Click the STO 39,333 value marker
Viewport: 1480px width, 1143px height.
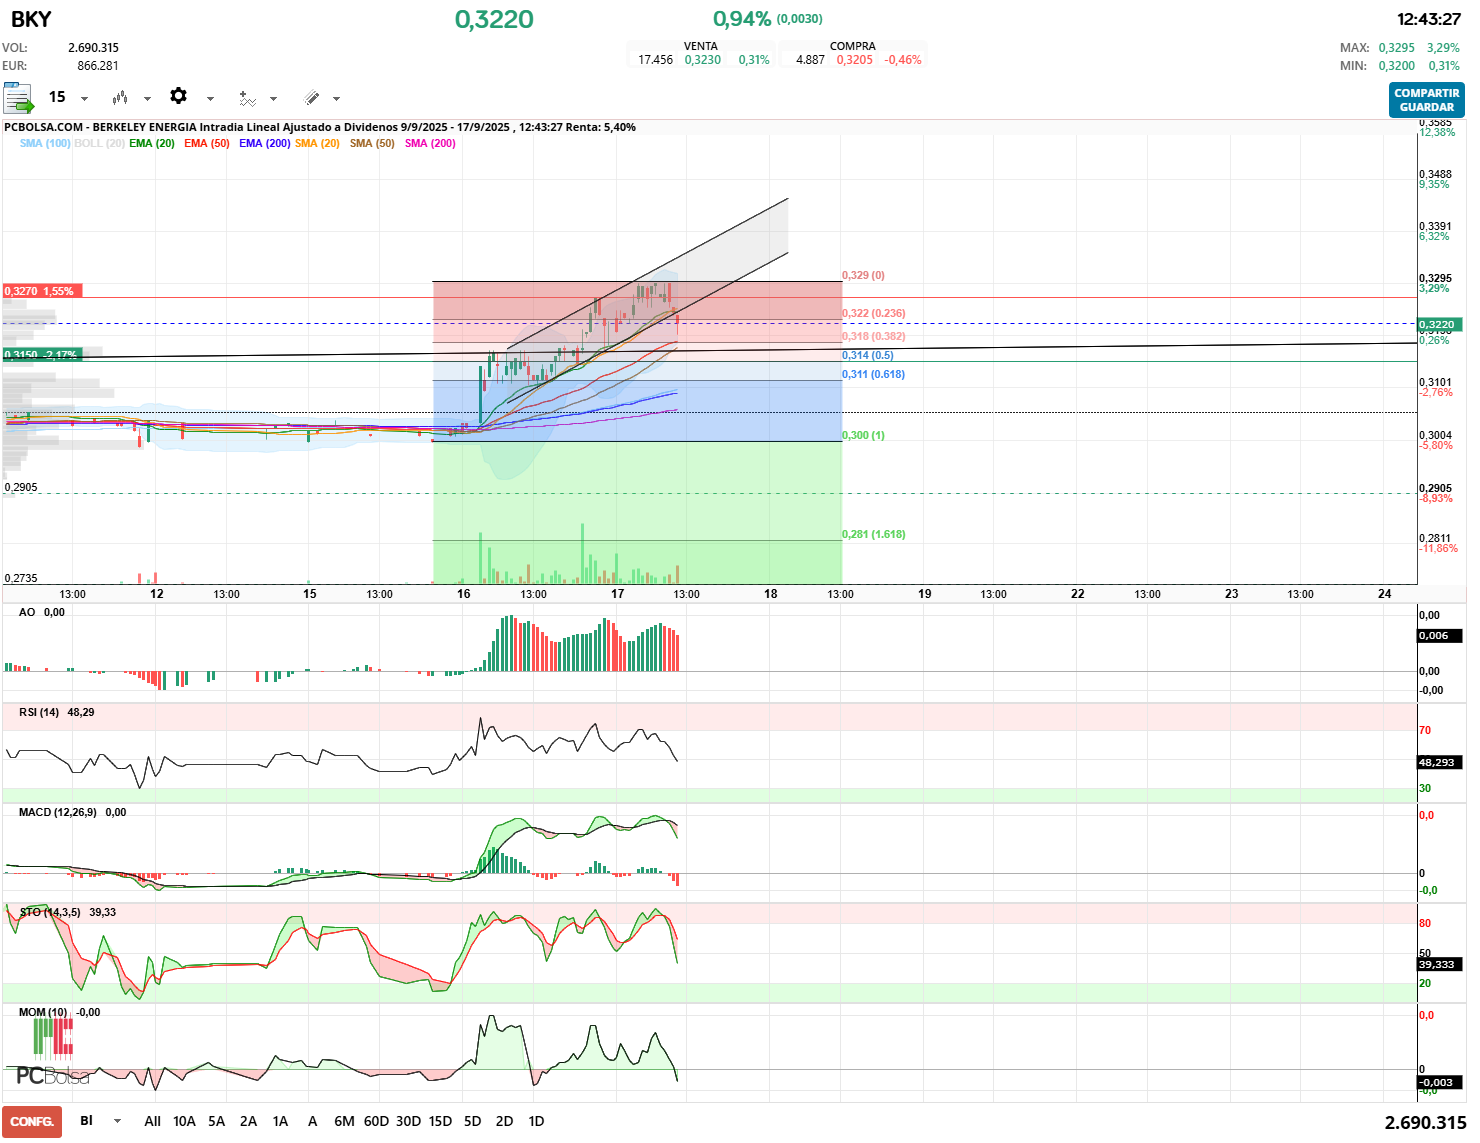point(1440,964)
